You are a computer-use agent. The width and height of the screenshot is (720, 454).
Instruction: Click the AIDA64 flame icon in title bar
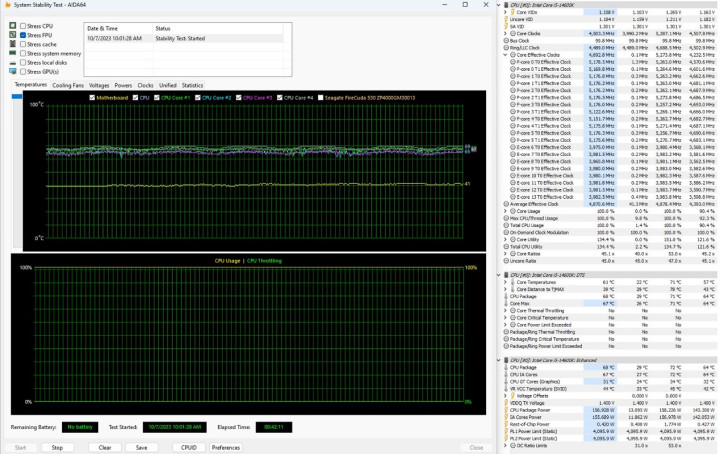click(x=6, y=7)
